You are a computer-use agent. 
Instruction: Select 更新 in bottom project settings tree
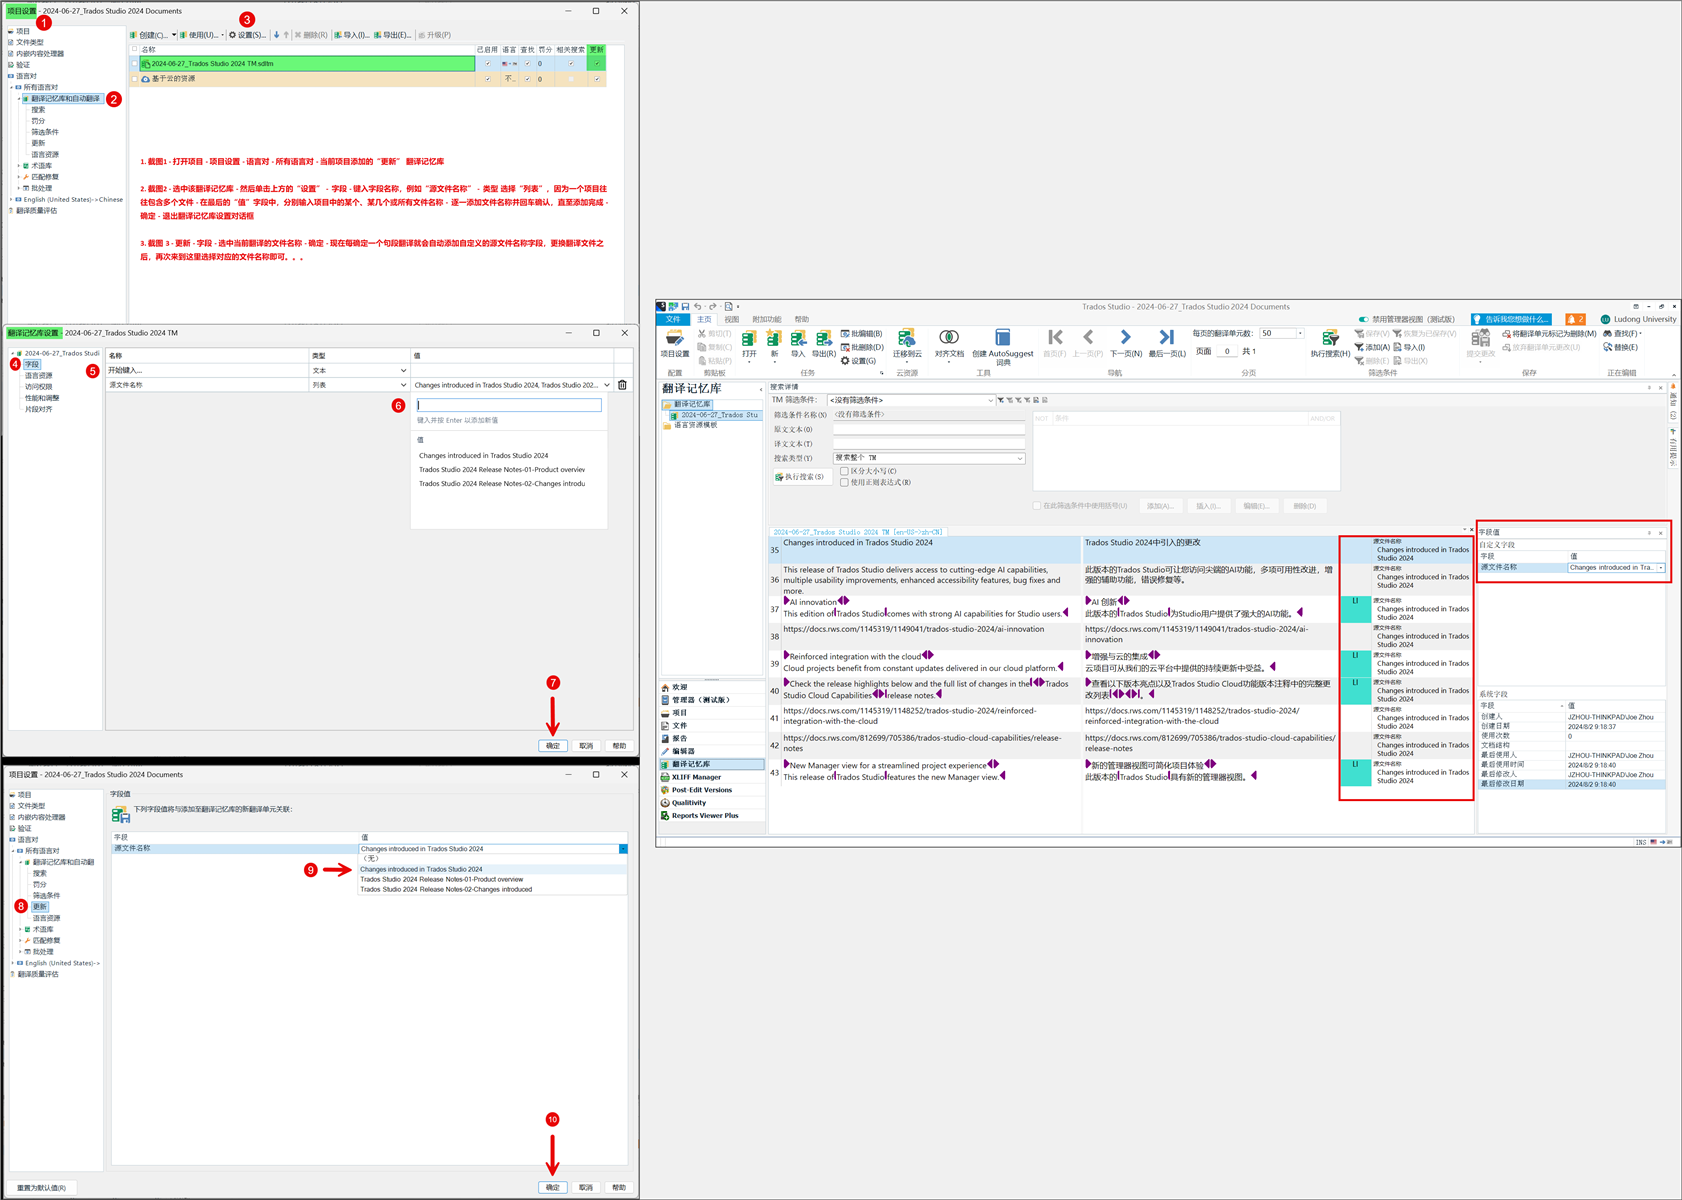pyautogui.click(x=40, y=907)
